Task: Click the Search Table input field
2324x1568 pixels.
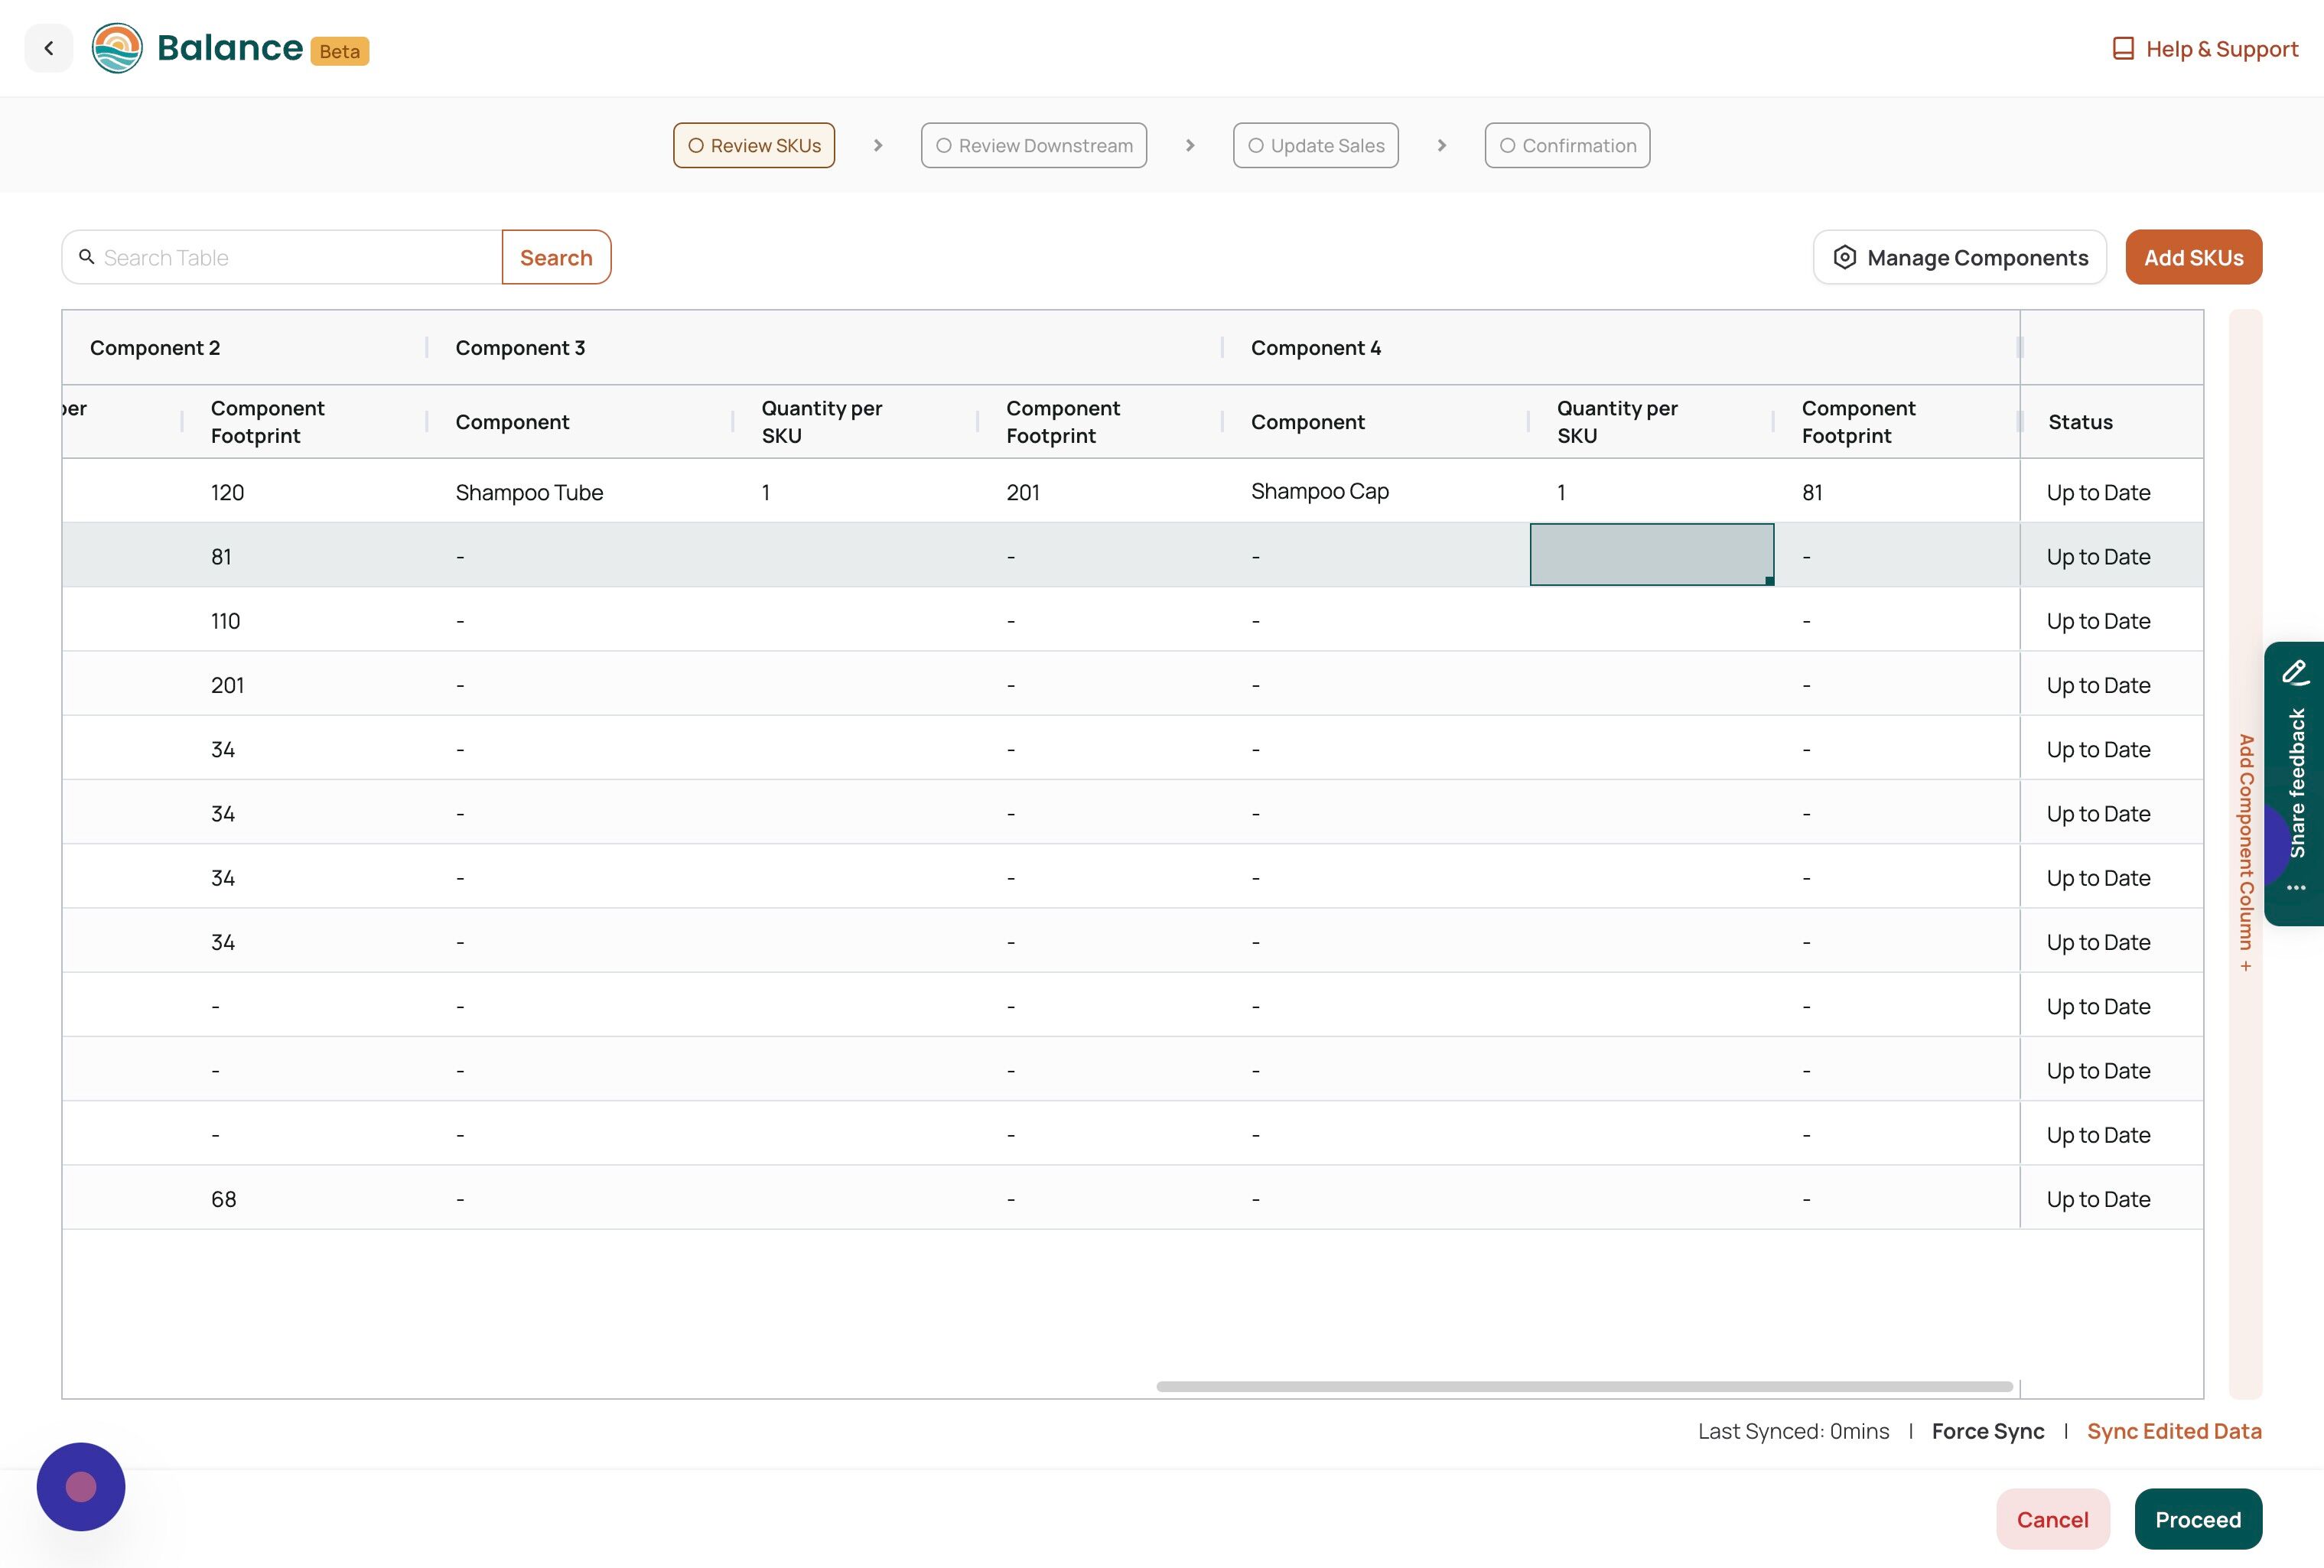Action: click(282, 258)
